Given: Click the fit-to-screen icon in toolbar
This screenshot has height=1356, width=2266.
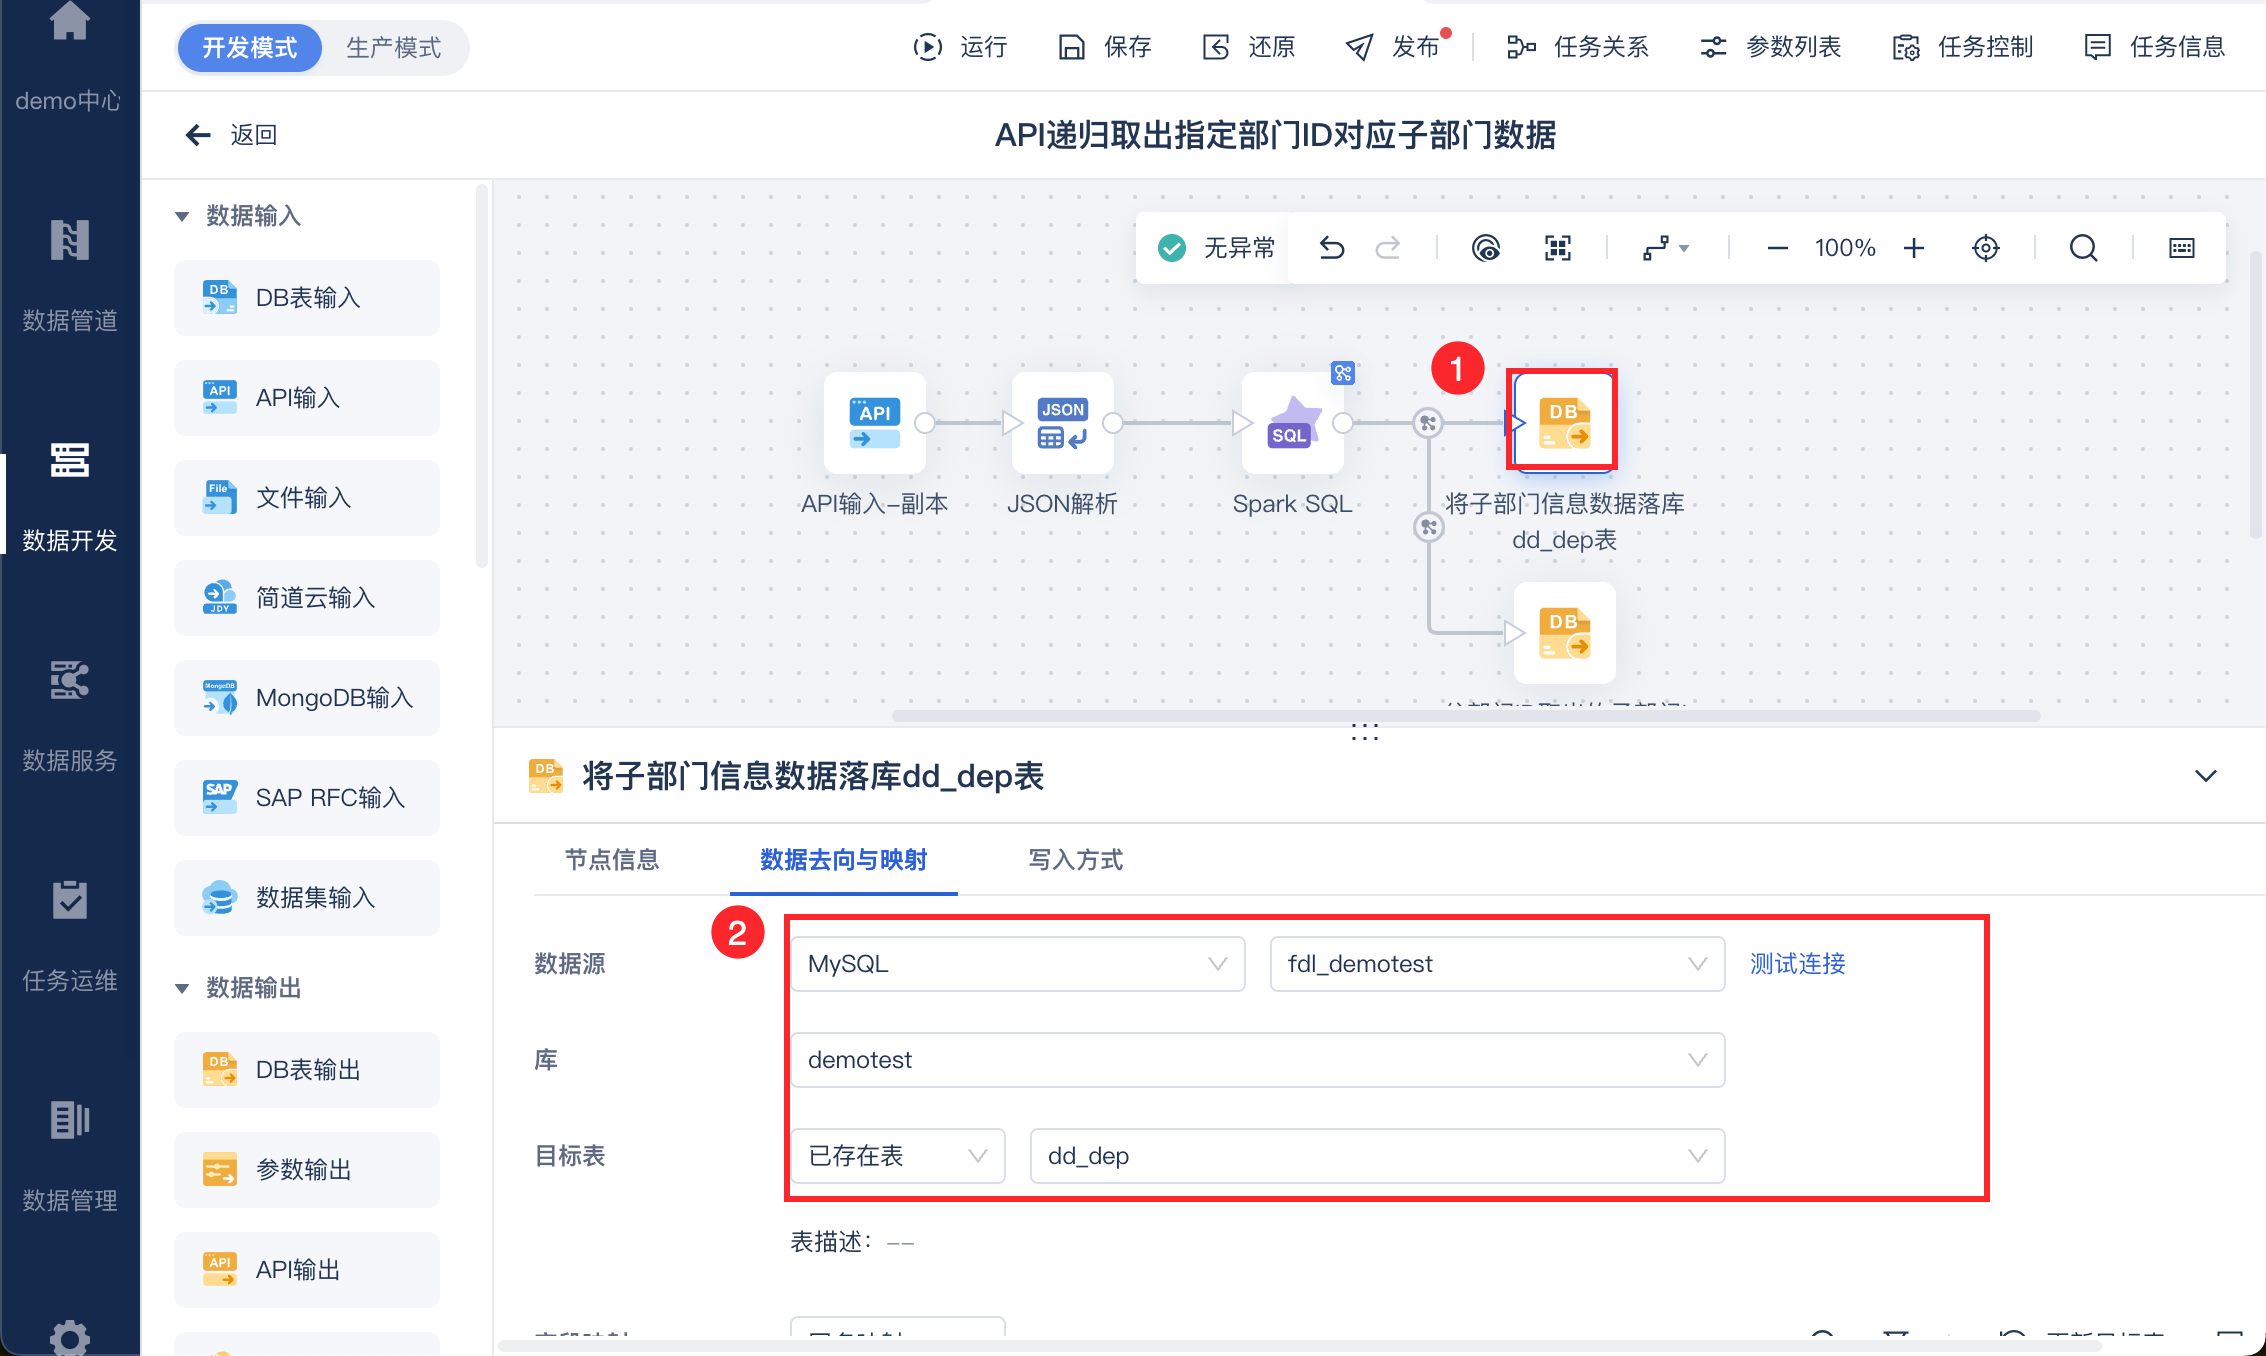Looking at the screenshot, I should pyautogui.click(x=1557, y=248).
